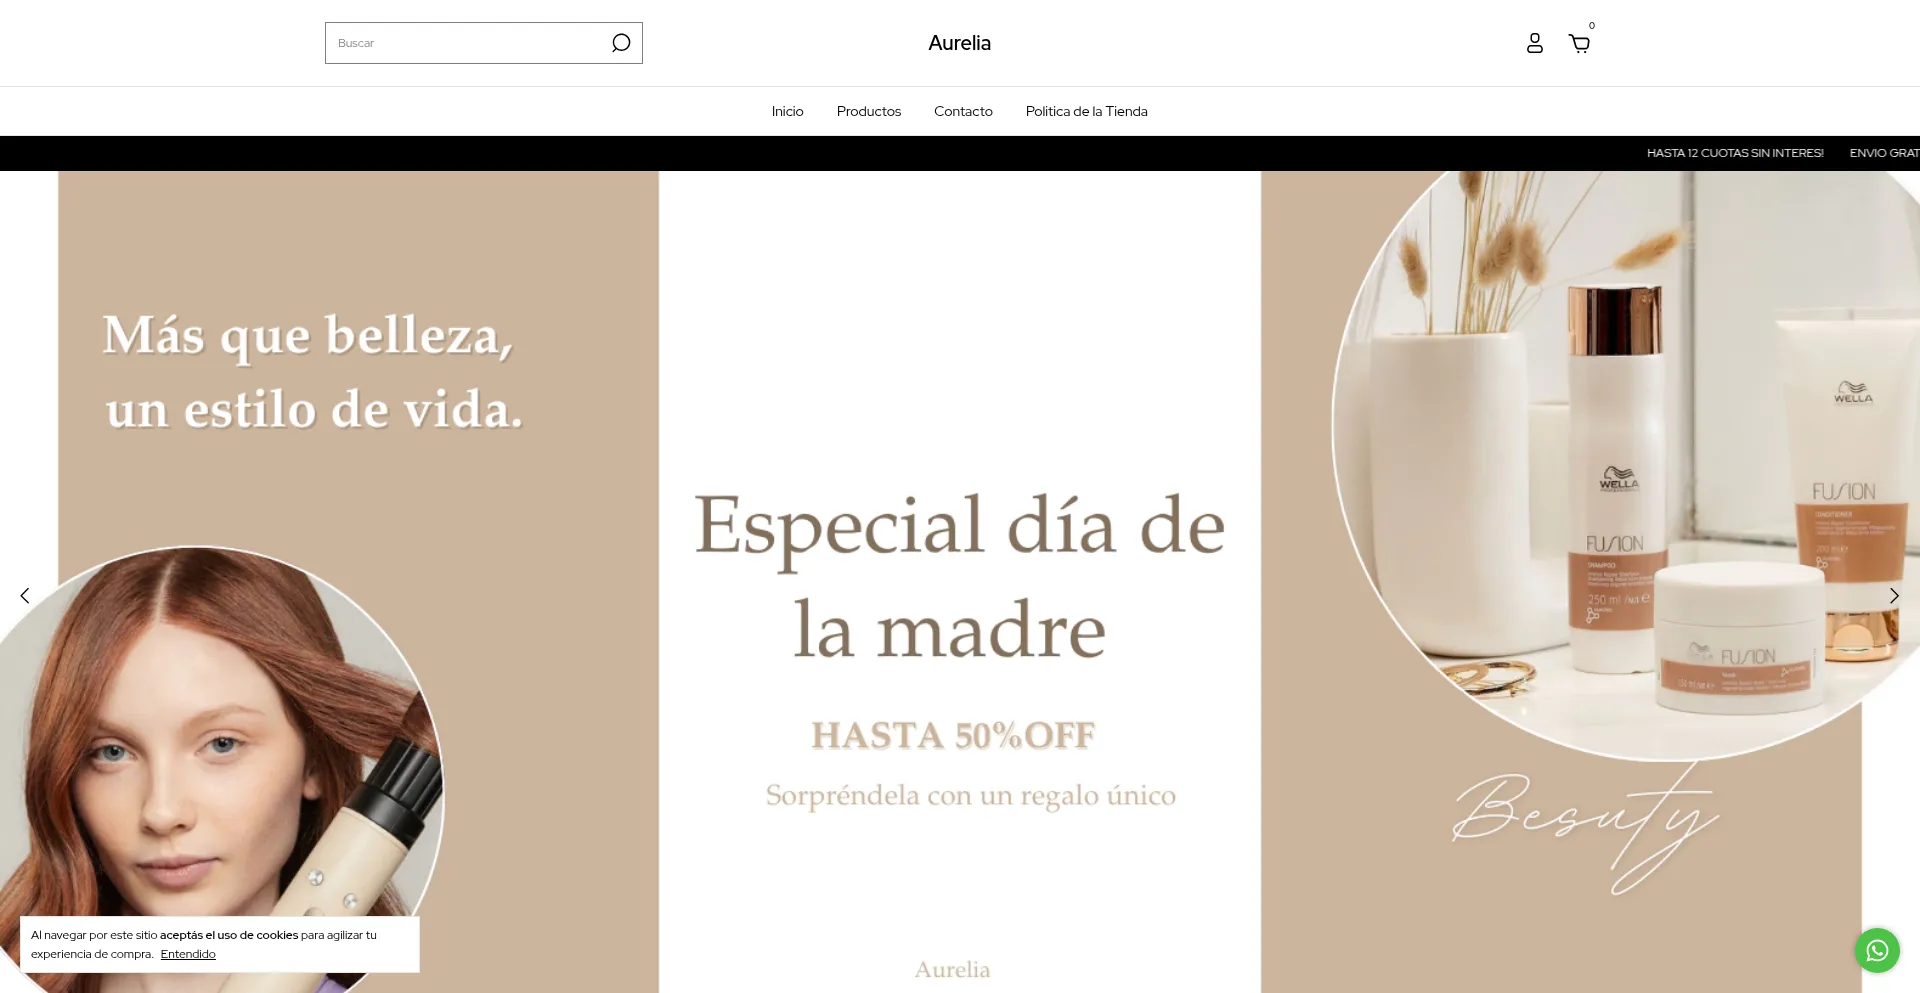Open the user account icon
1920x993 pixels.
[1534, 43]
